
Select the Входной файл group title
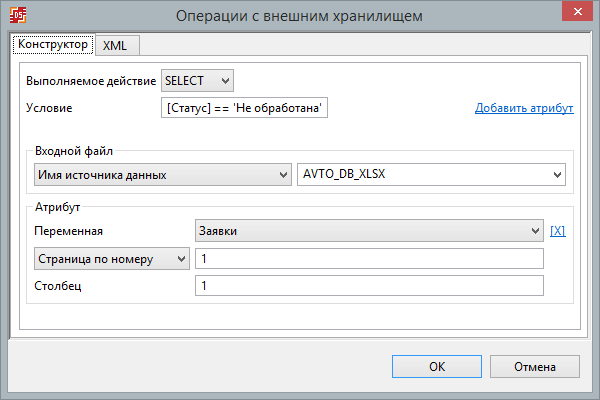coord(74,151)
